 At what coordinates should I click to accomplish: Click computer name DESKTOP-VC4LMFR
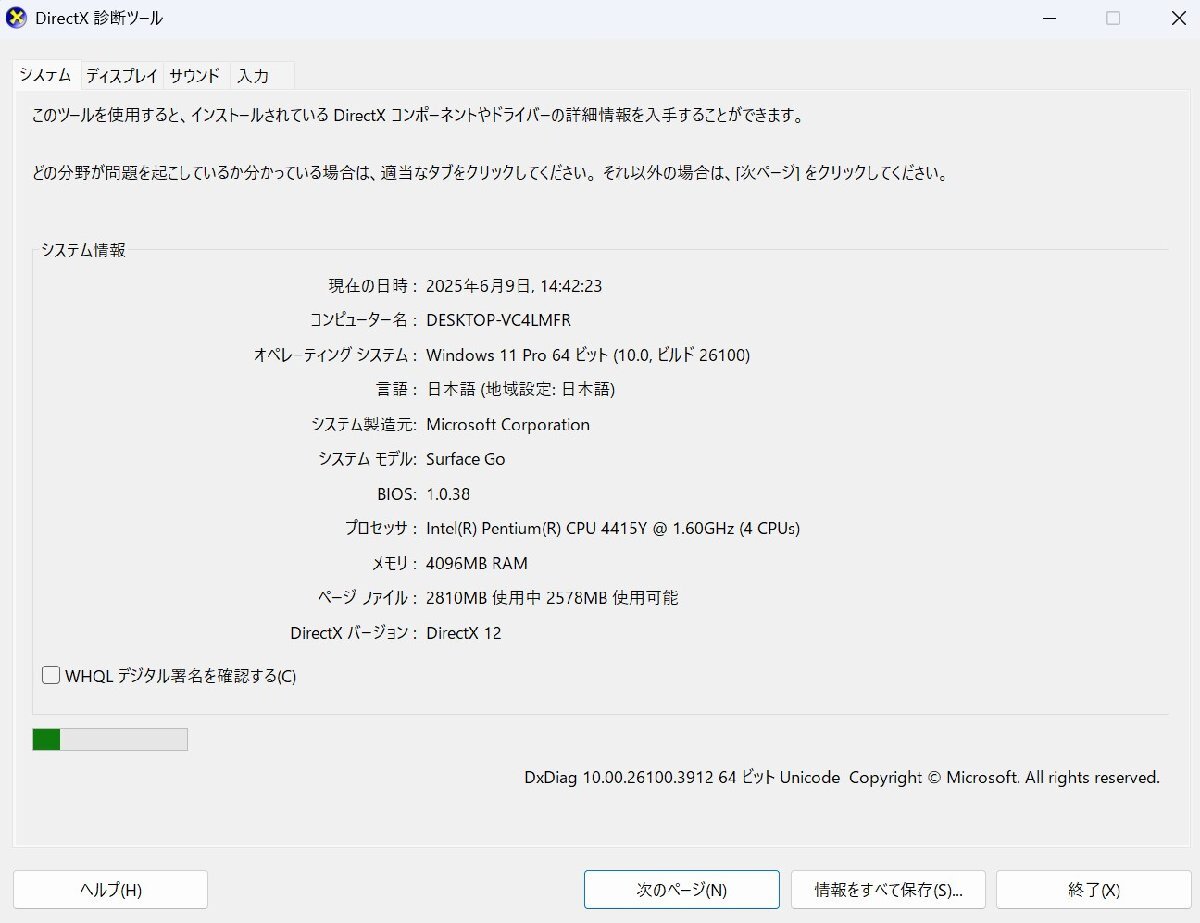click(499, 320)
